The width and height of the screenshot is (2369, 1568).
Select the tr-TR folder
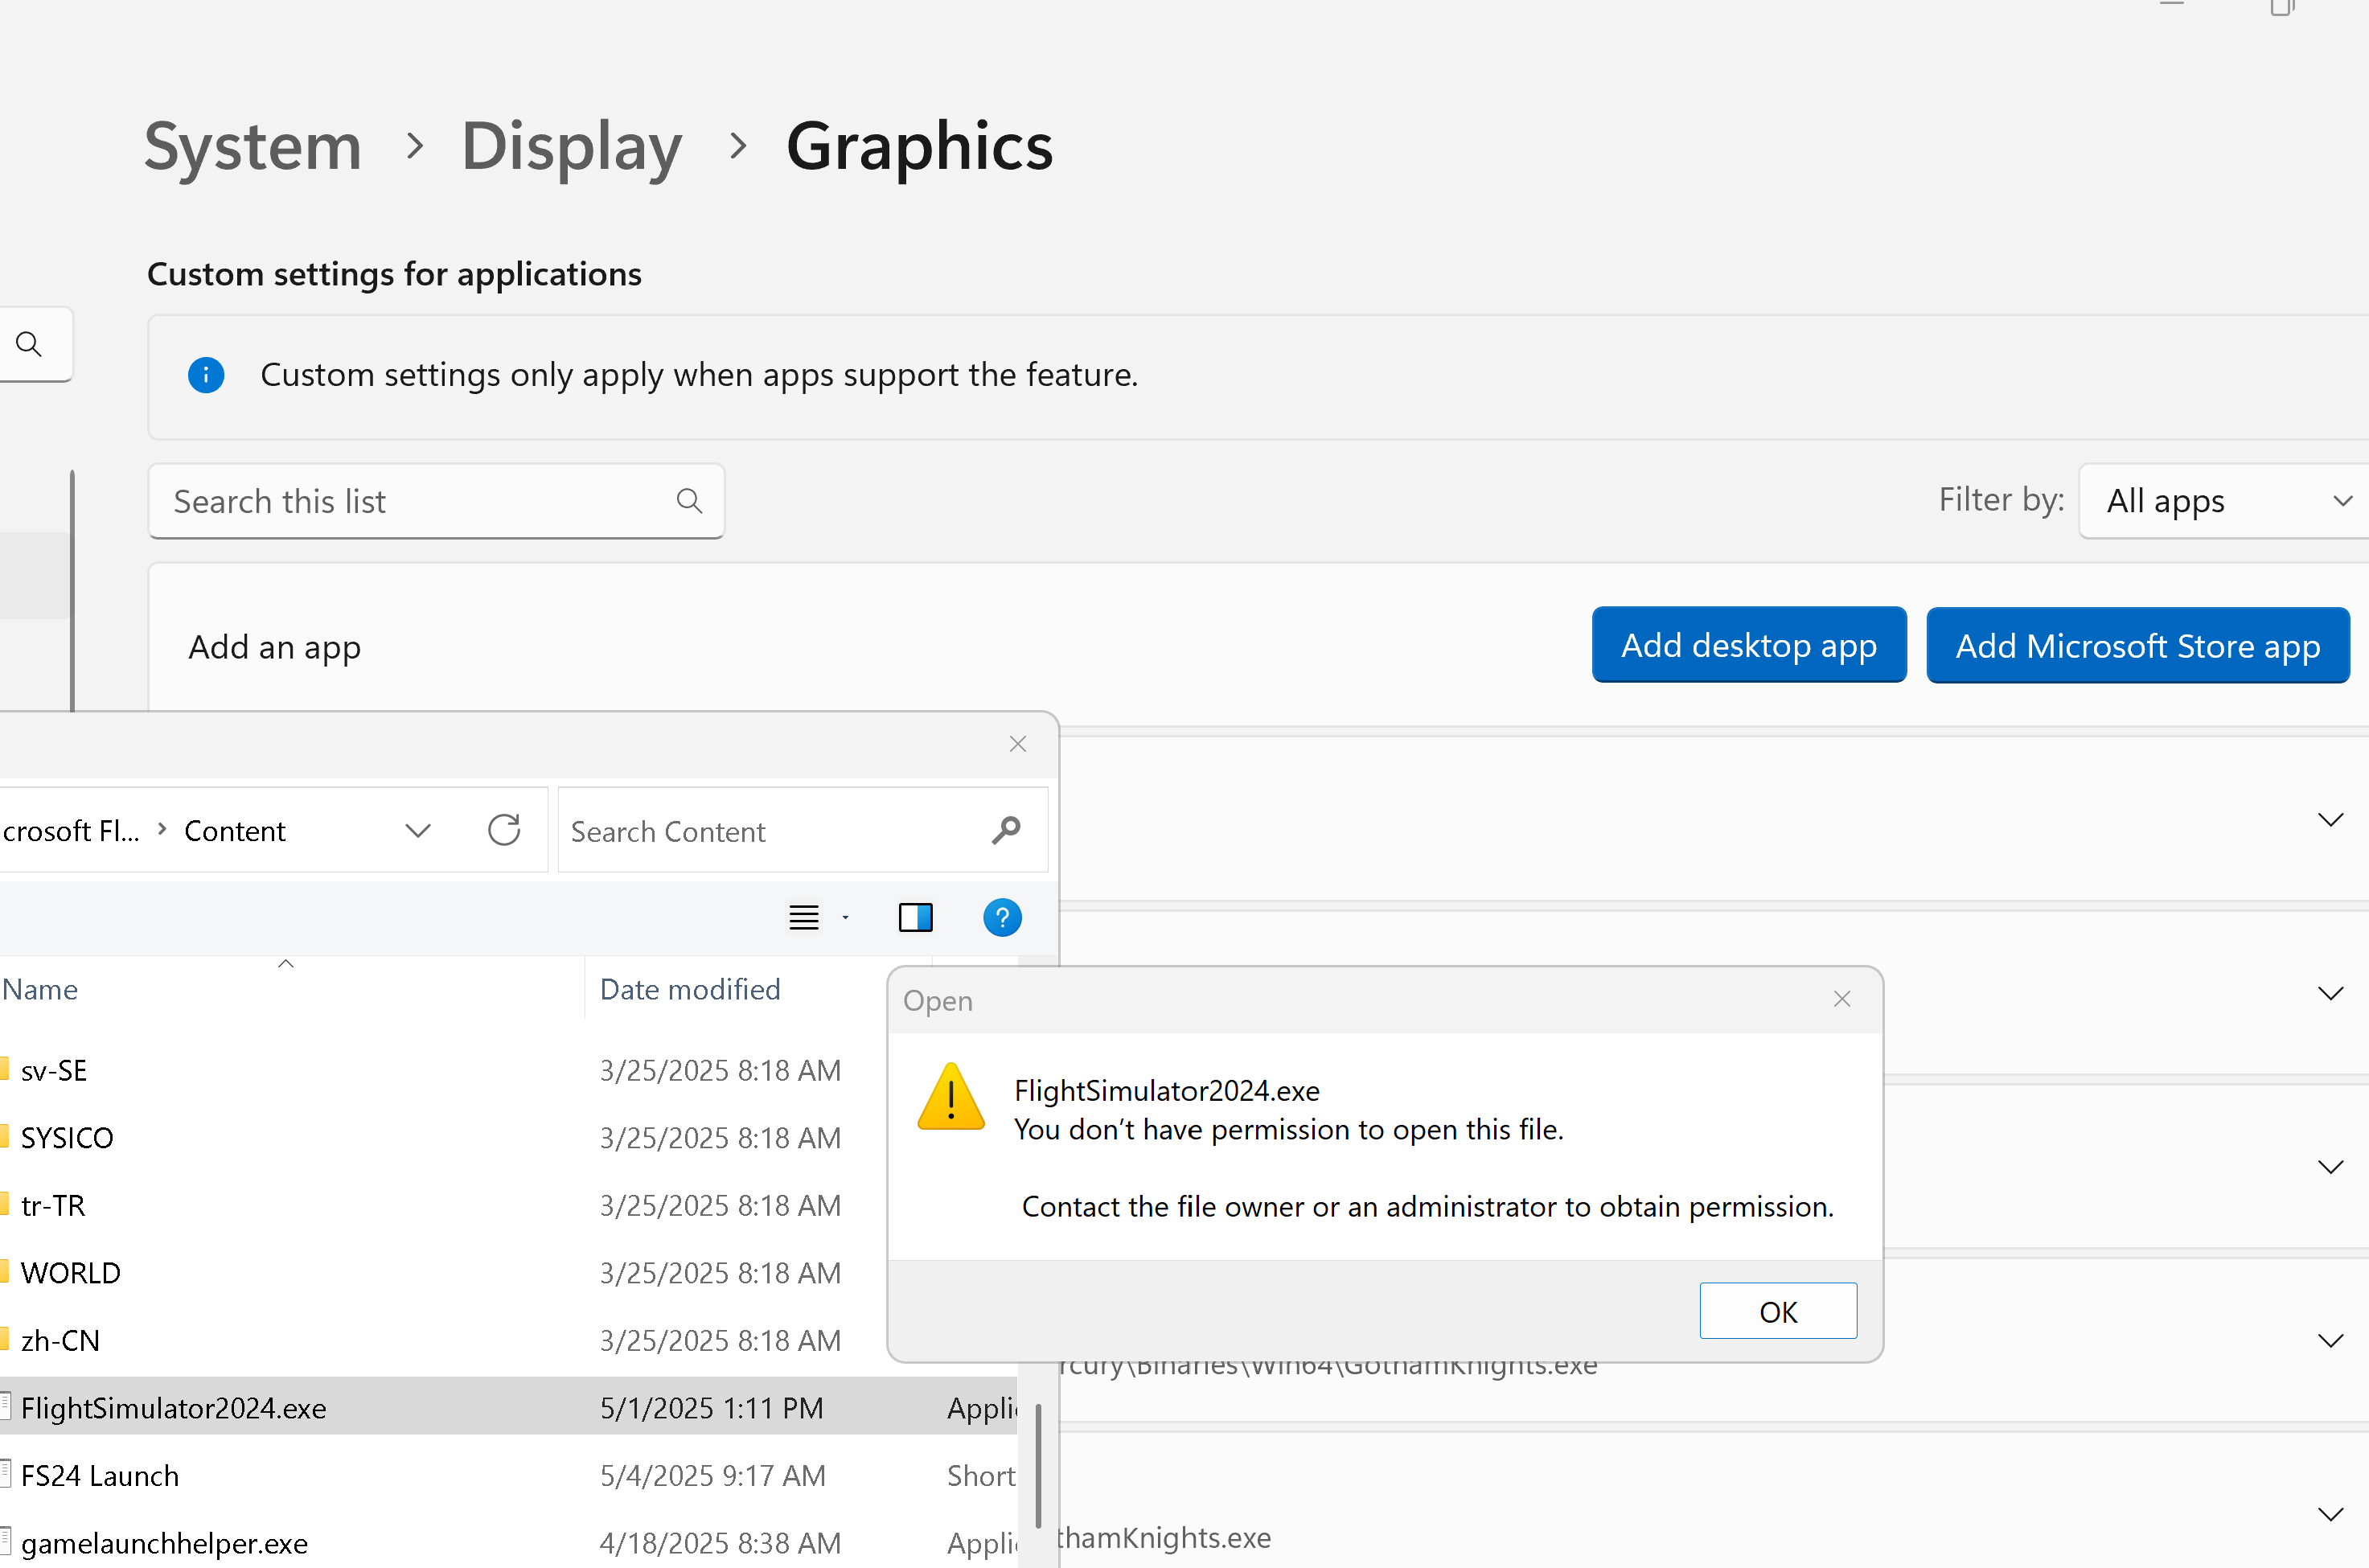53,1205
